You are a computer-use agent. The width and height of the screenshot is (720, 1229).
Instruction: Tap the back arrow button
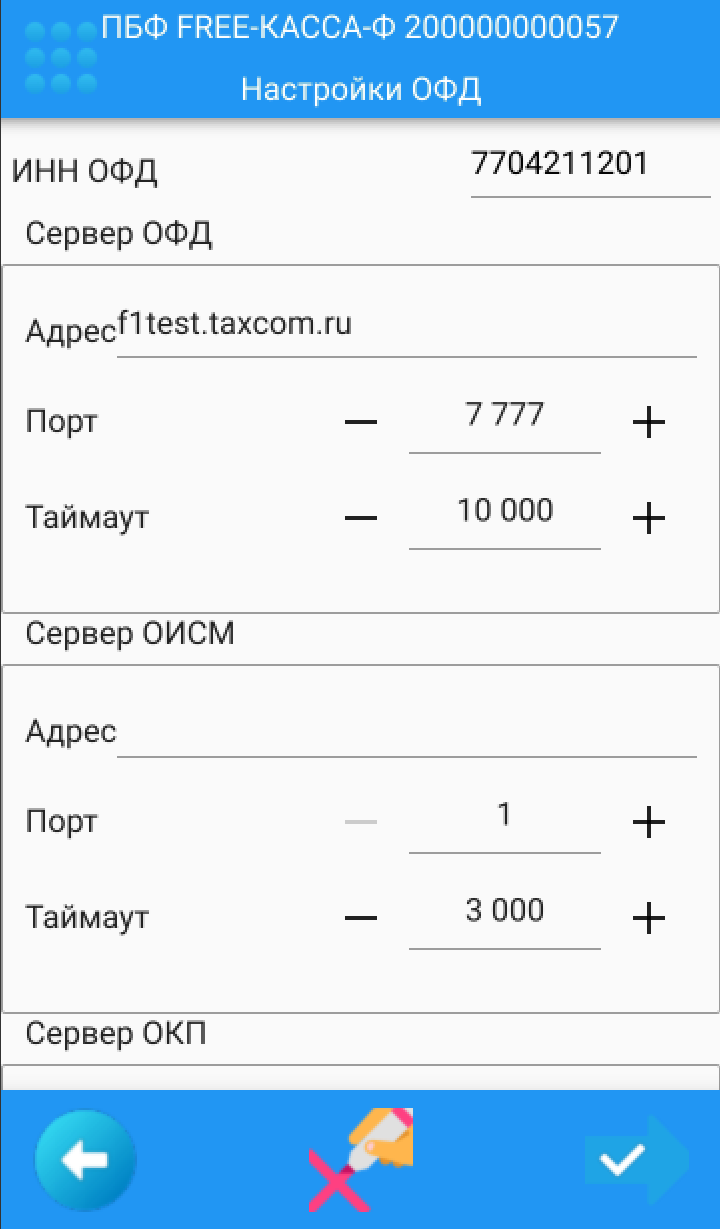(x=86, y=1160)
